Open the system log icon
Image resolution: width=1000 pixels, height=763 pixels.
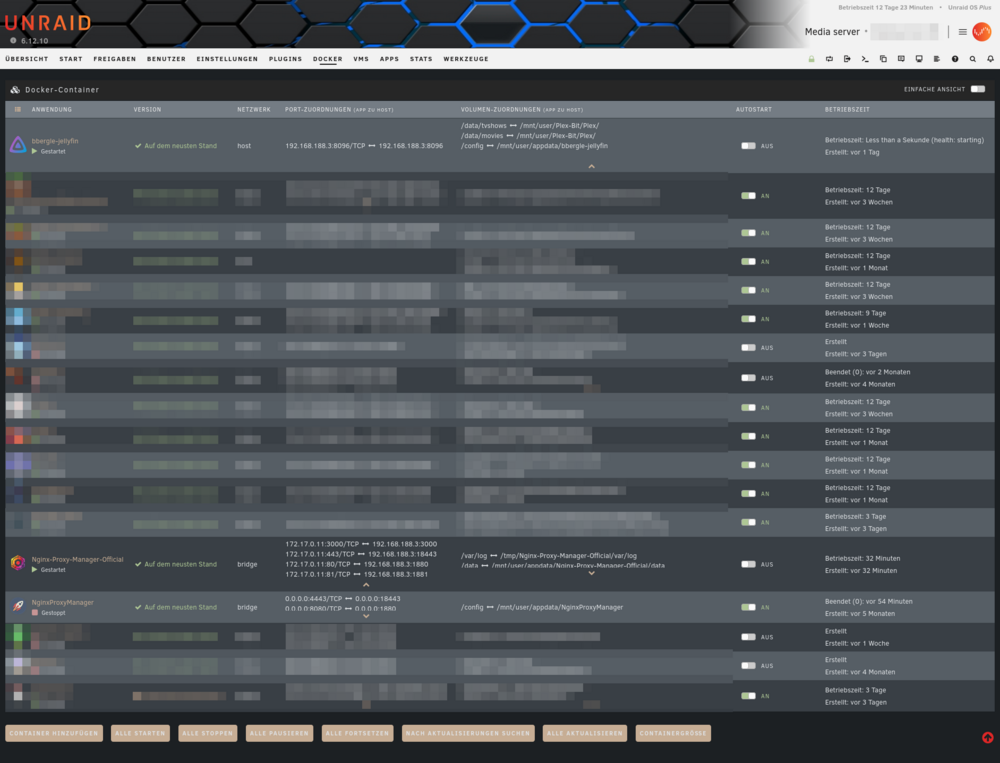click(x=937, y=59)
